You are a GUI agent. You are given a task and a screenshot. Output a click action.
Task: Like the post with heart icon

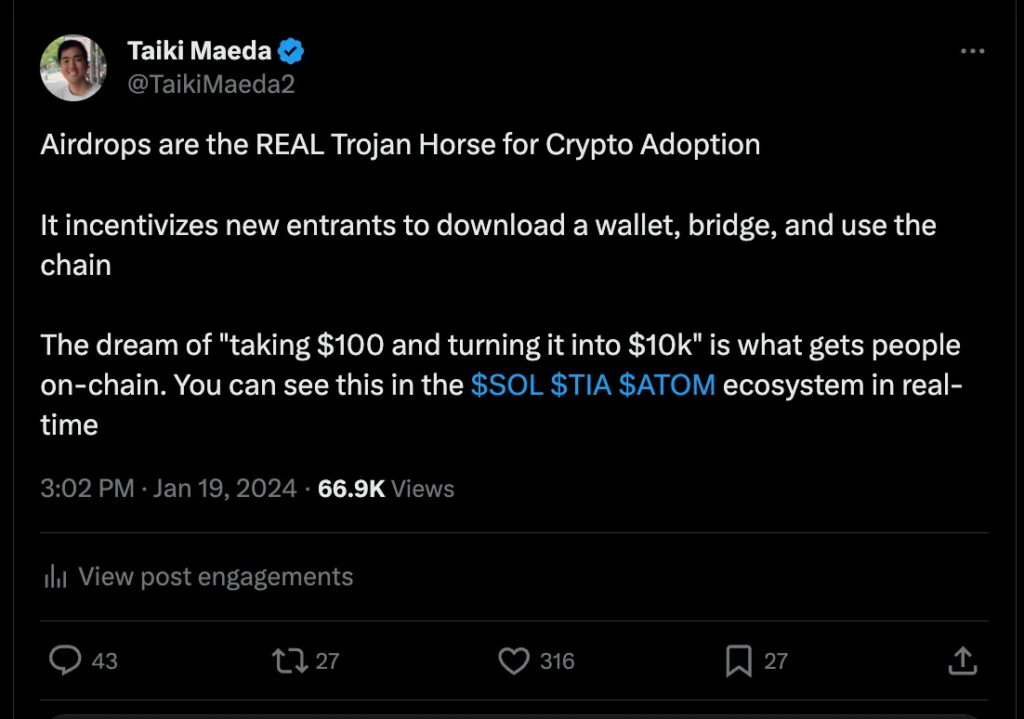point(513,660)
